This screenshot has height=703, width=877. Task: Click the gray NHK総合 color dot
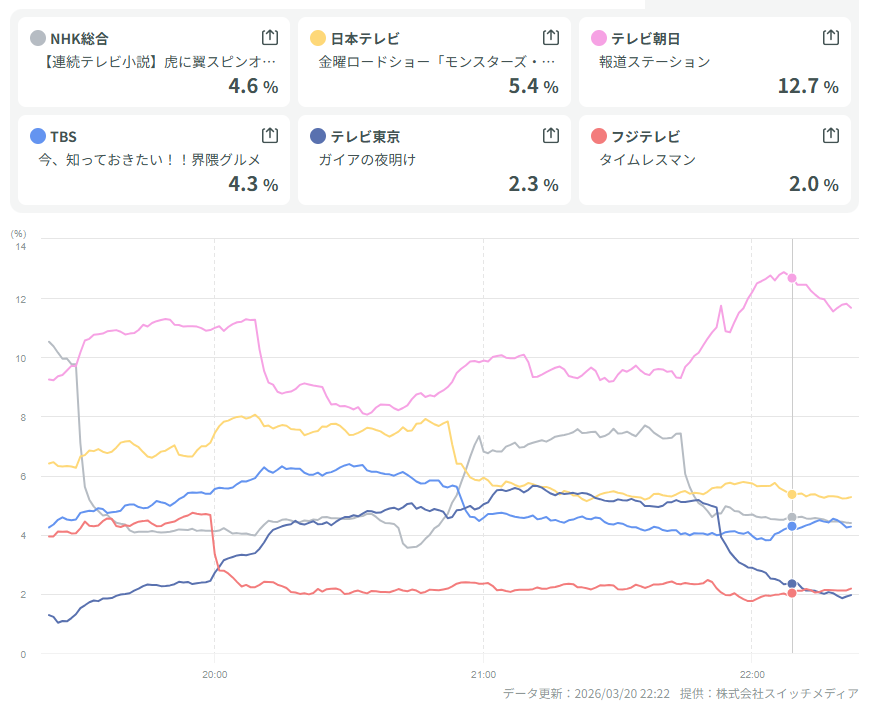pos(38,38)
